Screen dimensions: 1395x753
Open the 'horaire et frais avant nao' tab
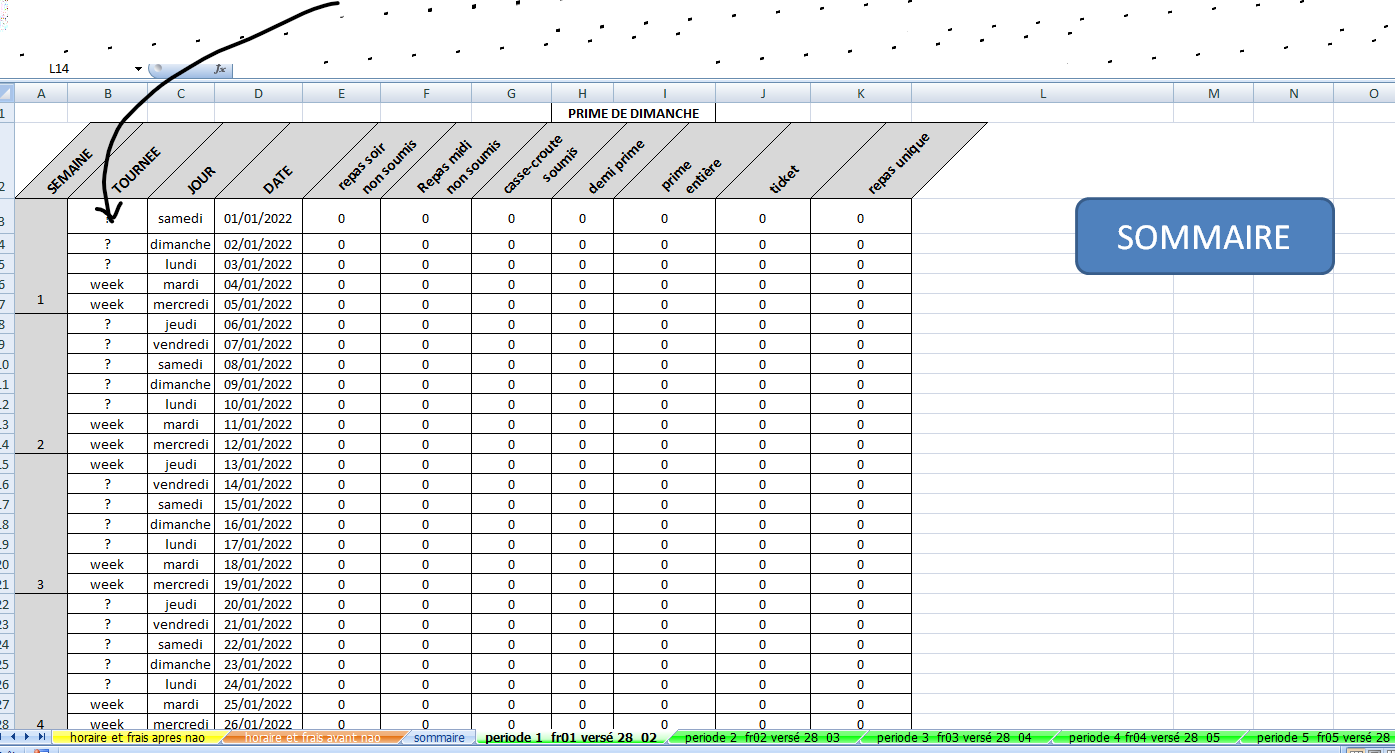(x=312, y=738)
